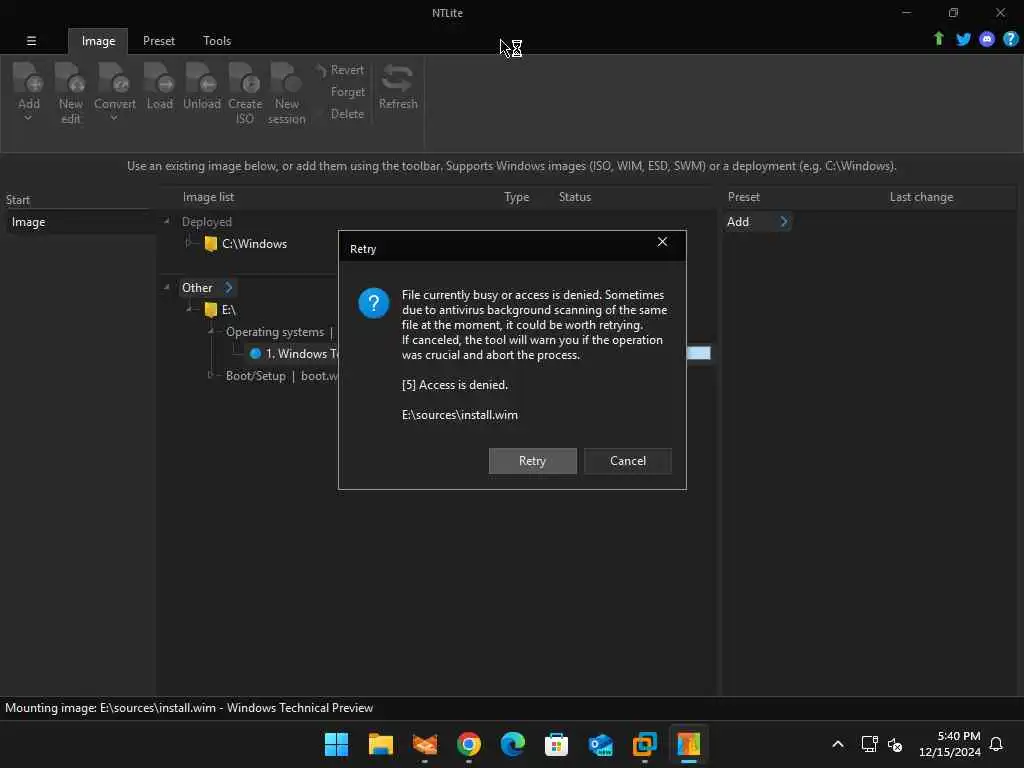Open the notification bell
Viewport: 1024px width, 768px height.
(996, 744)
